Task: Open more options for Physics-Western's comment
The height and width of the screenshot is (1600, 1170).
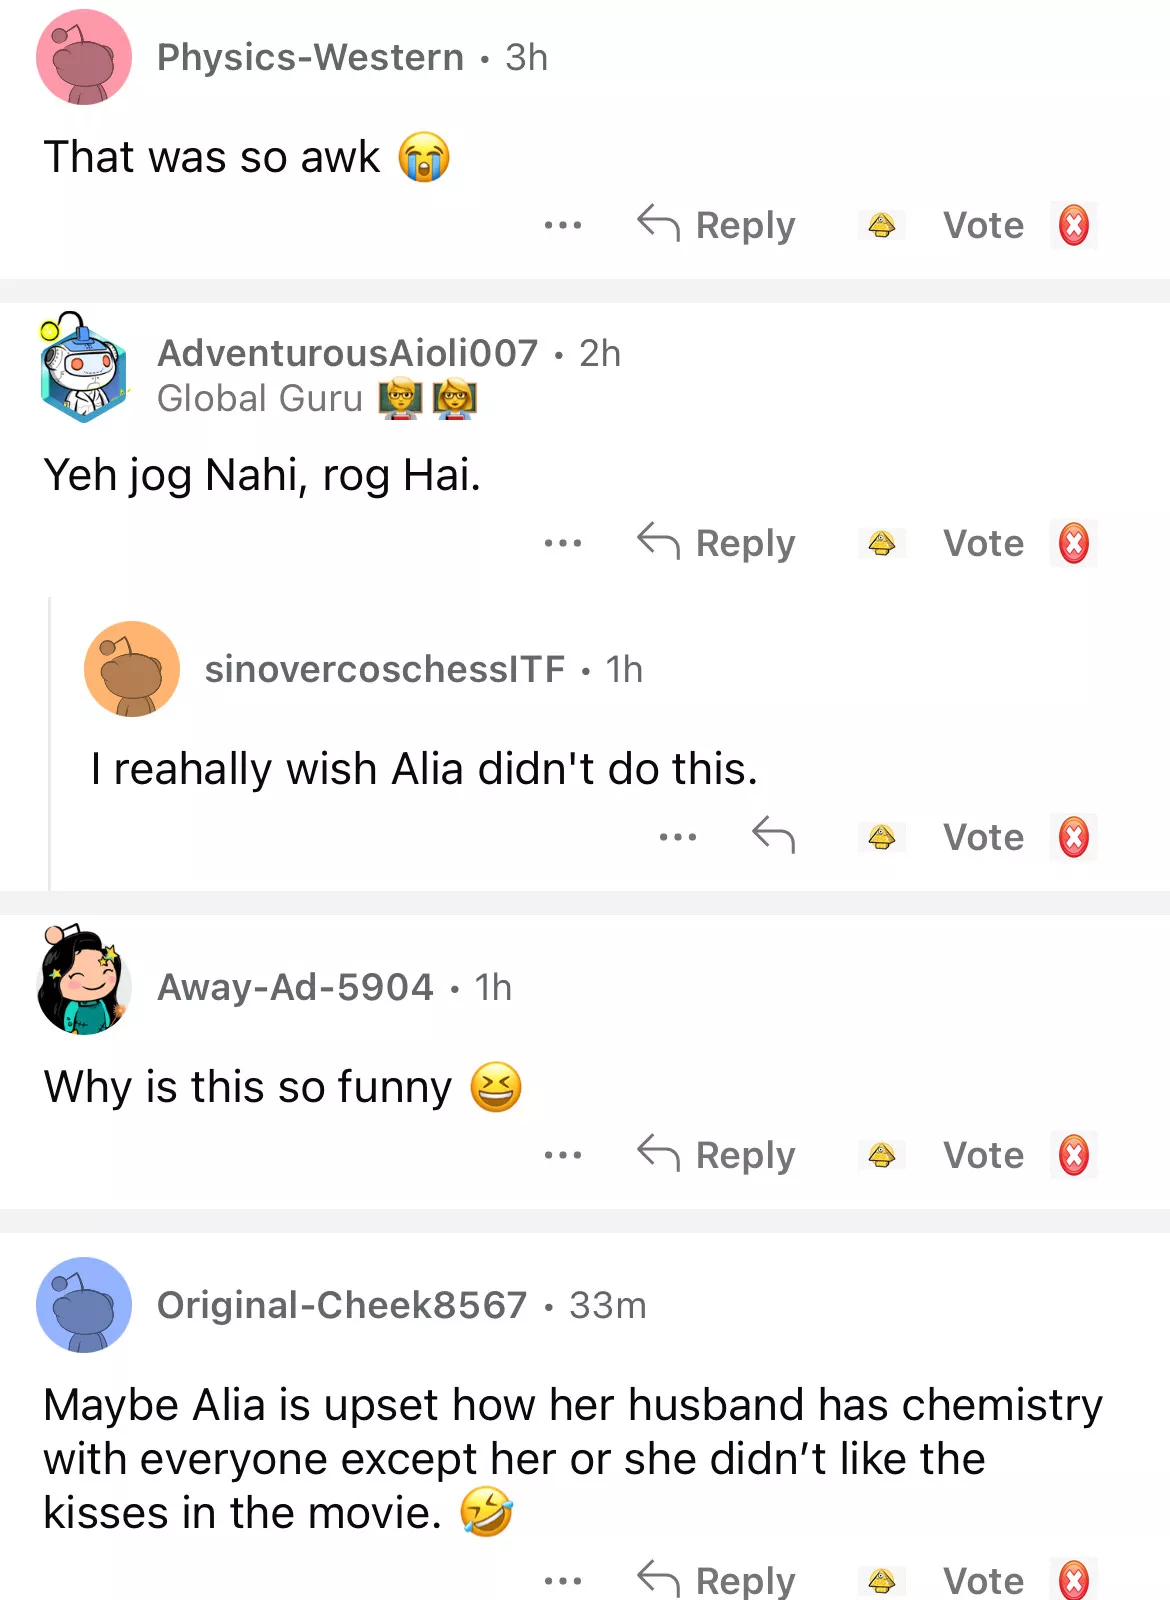Action: tap(563, 226)
